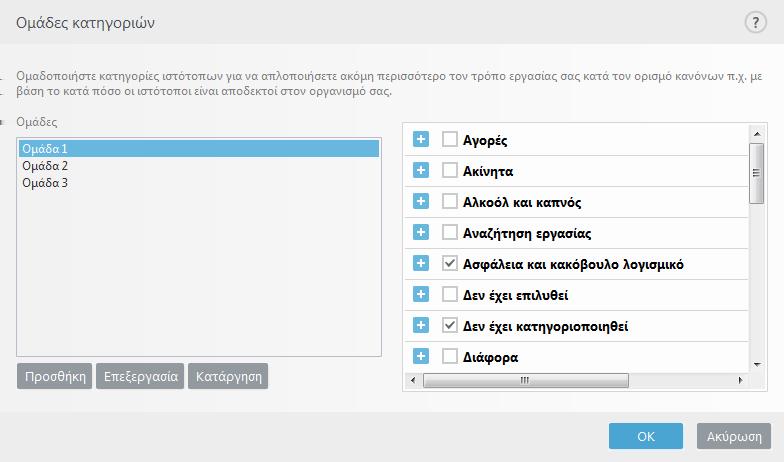The image size is (784, 462).
Task: Expand Ασφάλεια και κακόβουλο λογισμικό plus icon
Action: tap(420, 263)
